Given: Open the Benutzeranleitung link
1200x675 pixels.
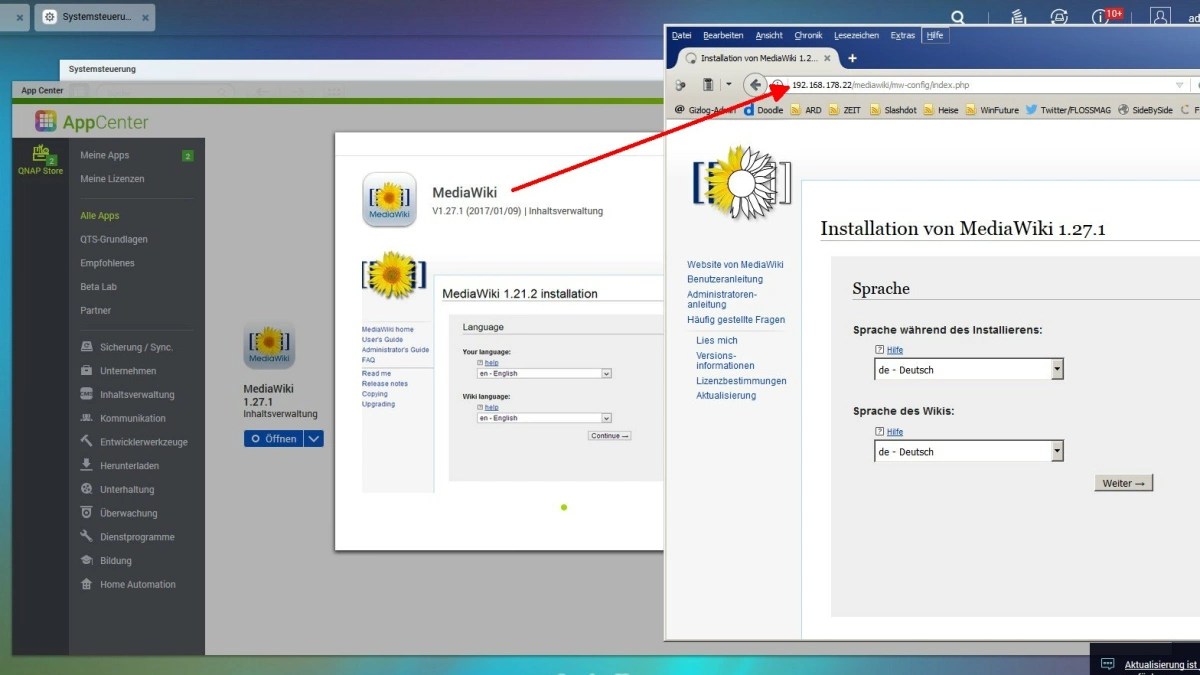Looking at the screenshot, I should pyautogui.click(x=725, y=280).
